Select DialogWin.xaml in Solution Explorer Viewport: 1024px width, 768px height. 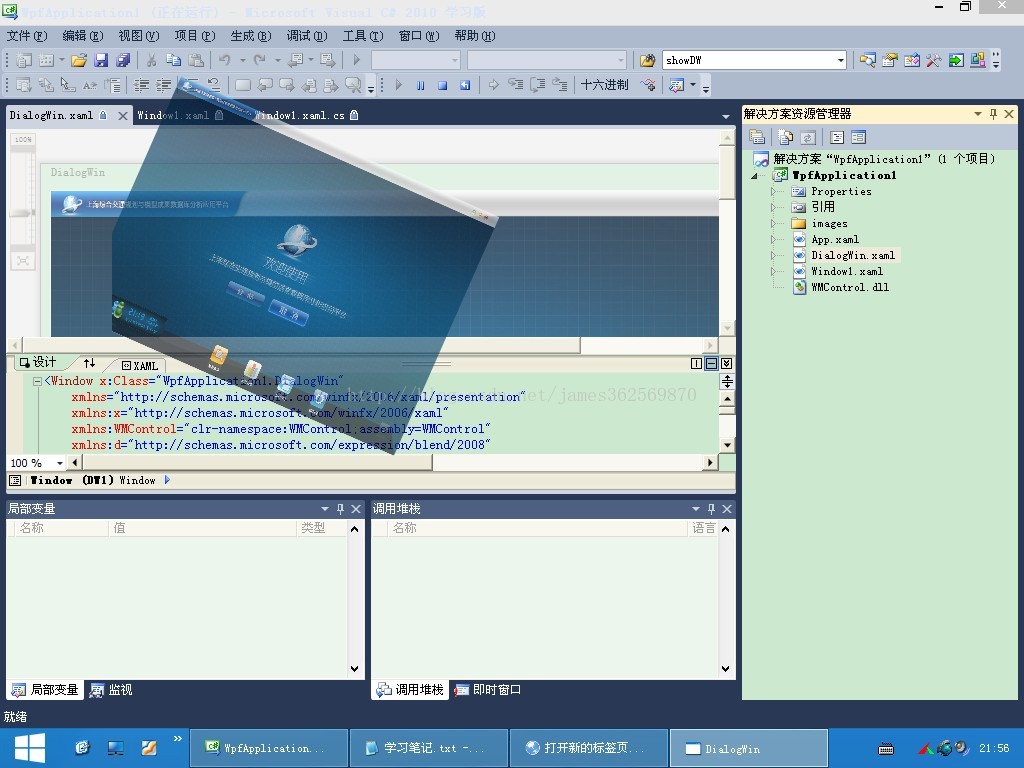pos(853,255)
